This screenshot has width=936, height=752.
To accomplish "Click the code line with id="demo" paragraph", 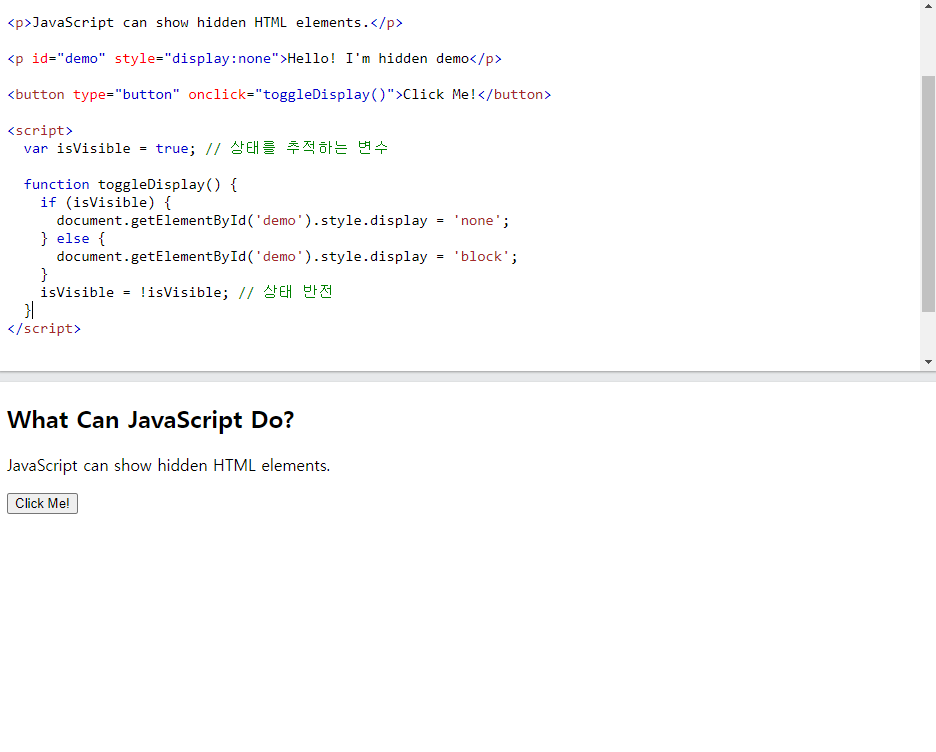I will [254, 58].
